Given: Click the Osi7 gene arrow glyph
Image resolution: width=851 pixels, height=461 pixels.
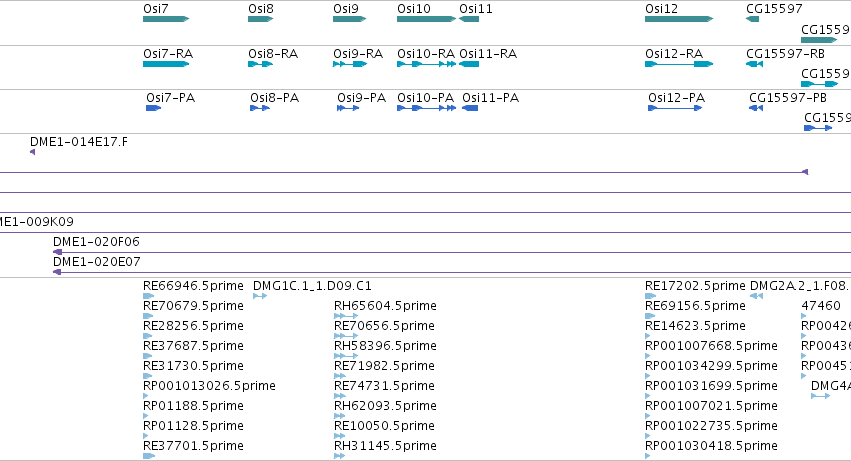Looking at the screenshot, I should pos(166,19).
